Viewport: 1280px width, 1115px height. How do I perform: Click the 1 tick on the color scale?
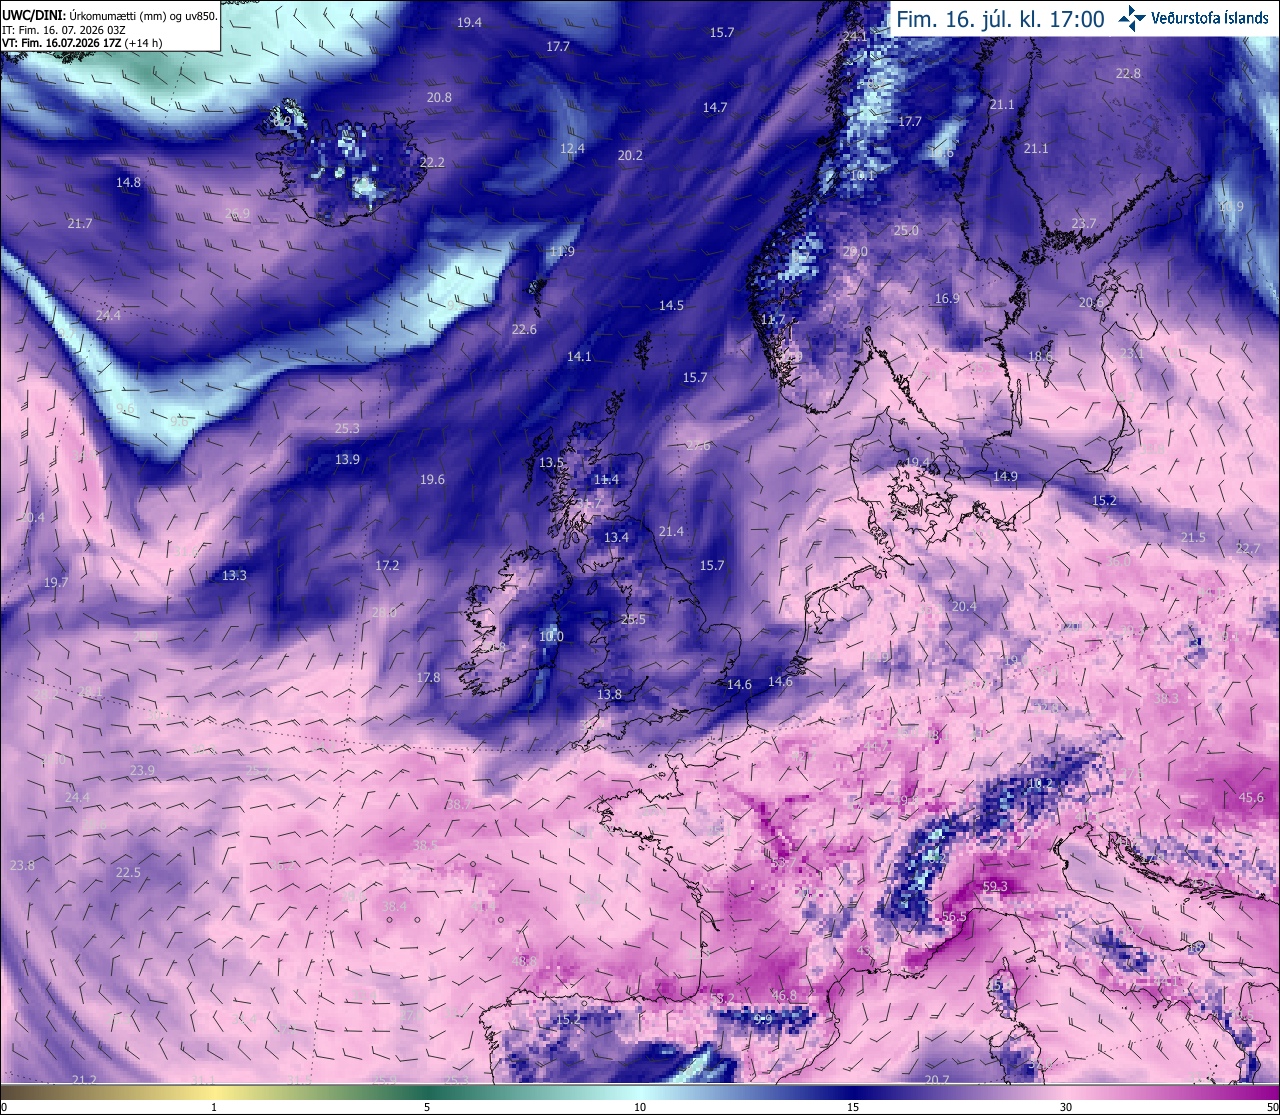(214, 1107)
